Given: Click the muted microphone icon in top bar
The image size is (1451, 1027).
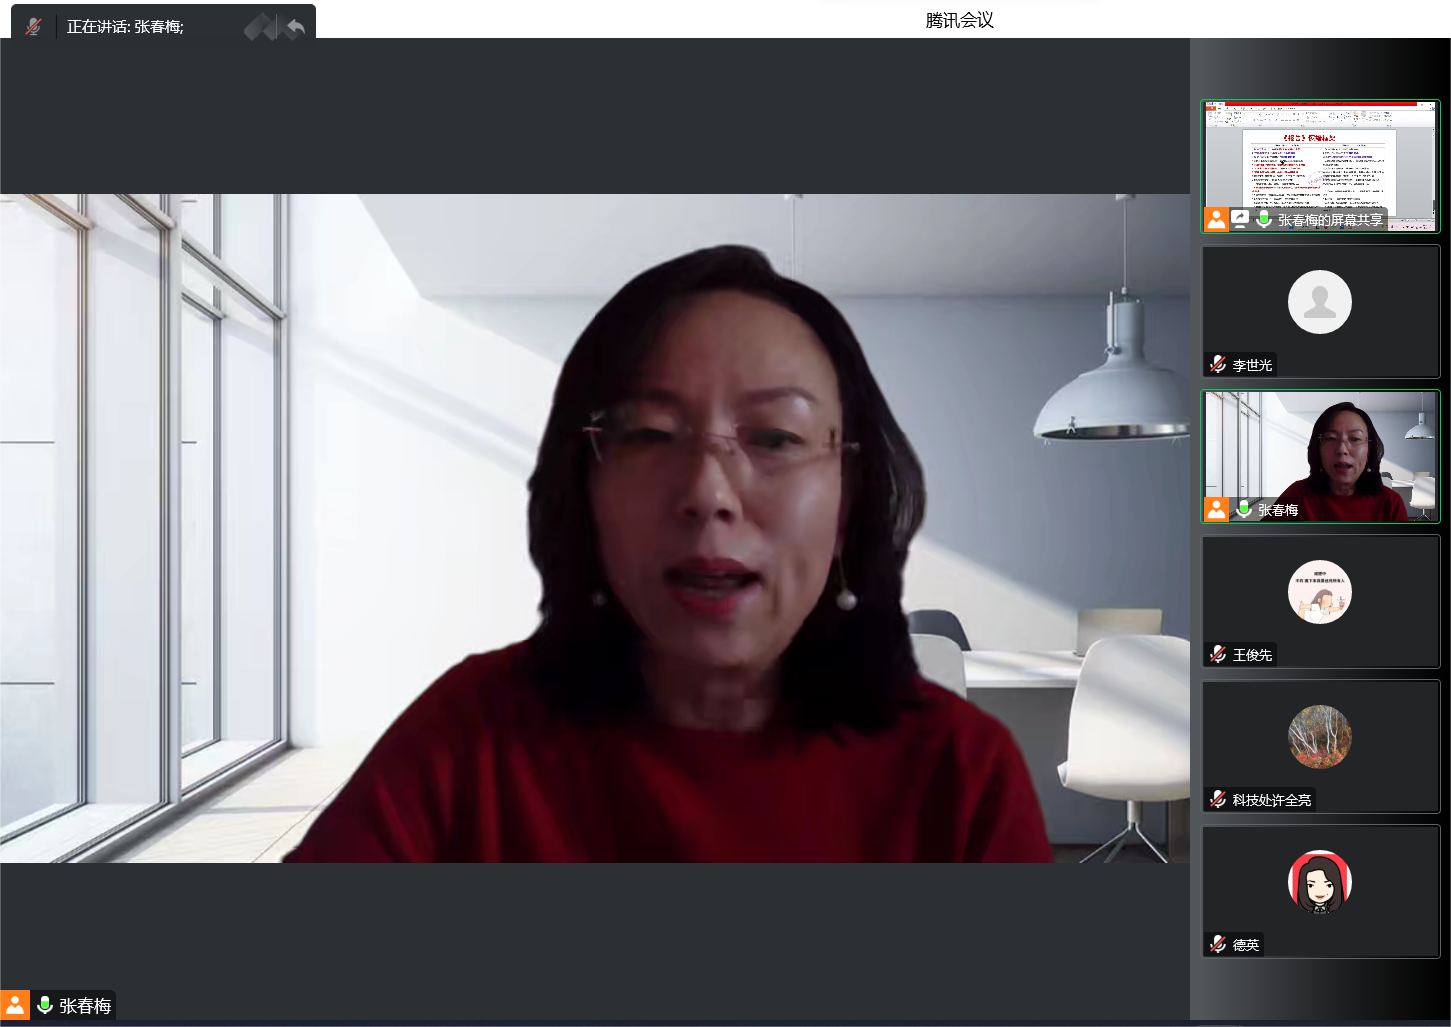Looking at the screenshot, I should 33,27.
